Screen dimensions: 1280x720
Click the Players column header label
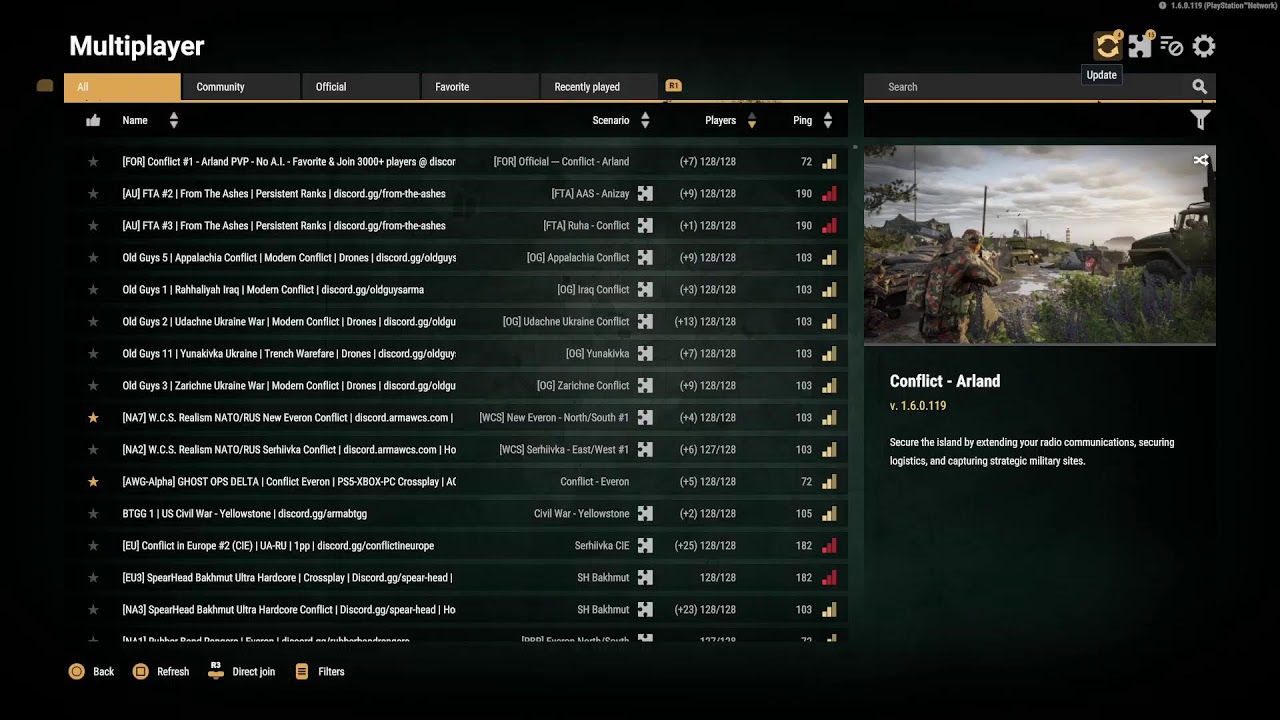[720, 120]
